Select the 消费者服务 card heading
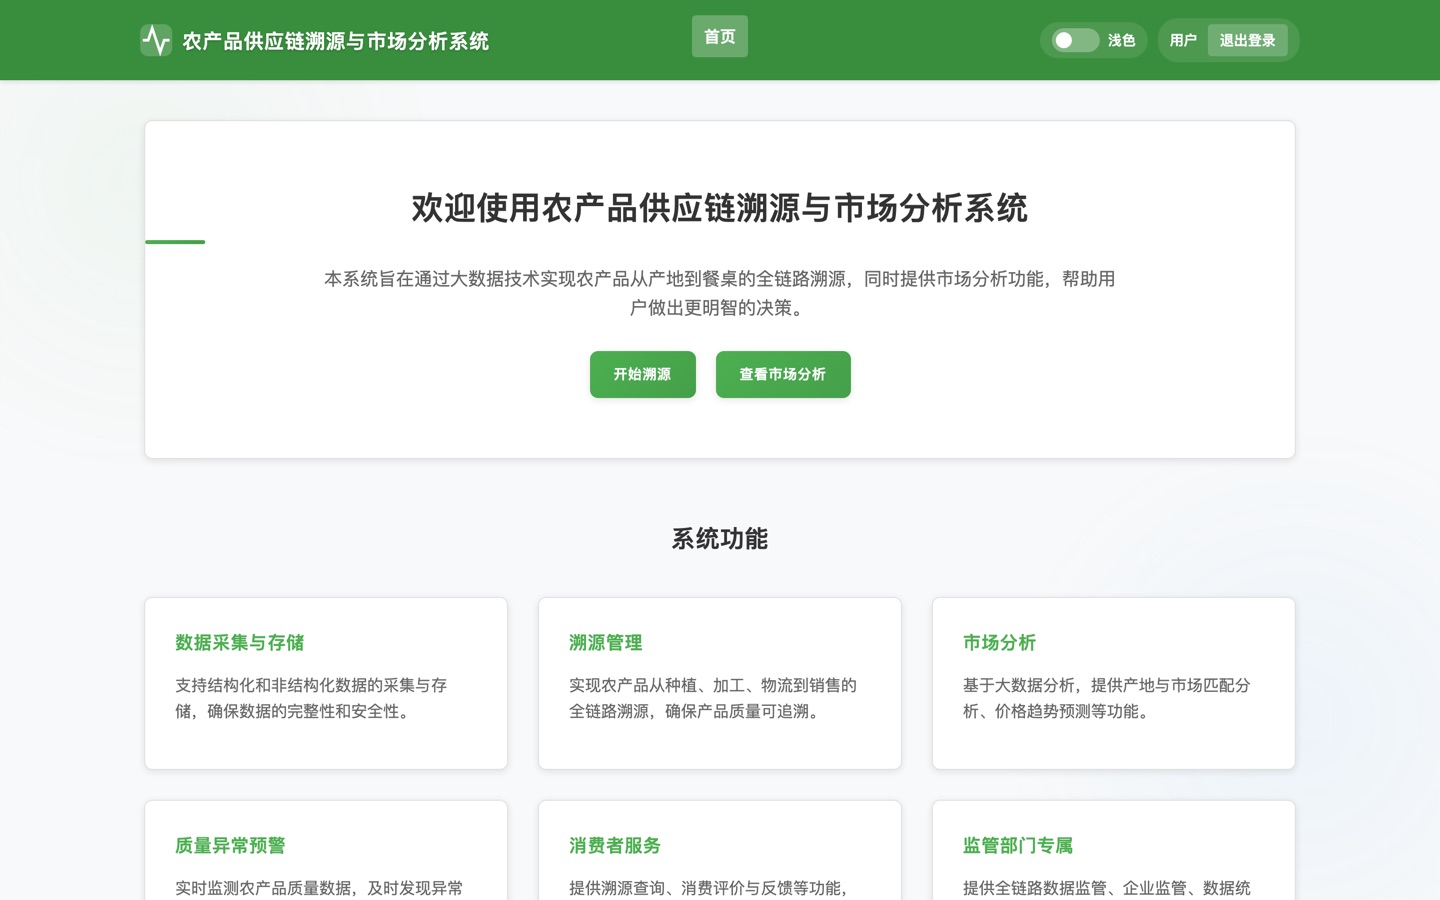 point(615,846)
